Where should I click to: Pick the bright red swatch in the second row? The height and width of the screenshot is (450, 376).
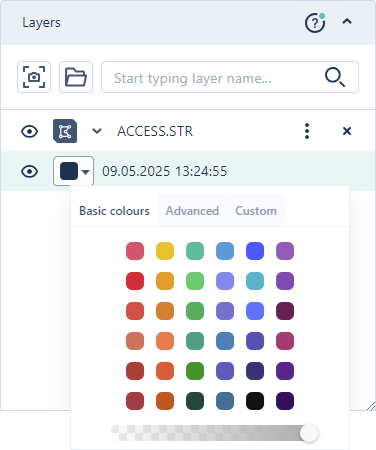pyautogui.click(x=135, y=281)
